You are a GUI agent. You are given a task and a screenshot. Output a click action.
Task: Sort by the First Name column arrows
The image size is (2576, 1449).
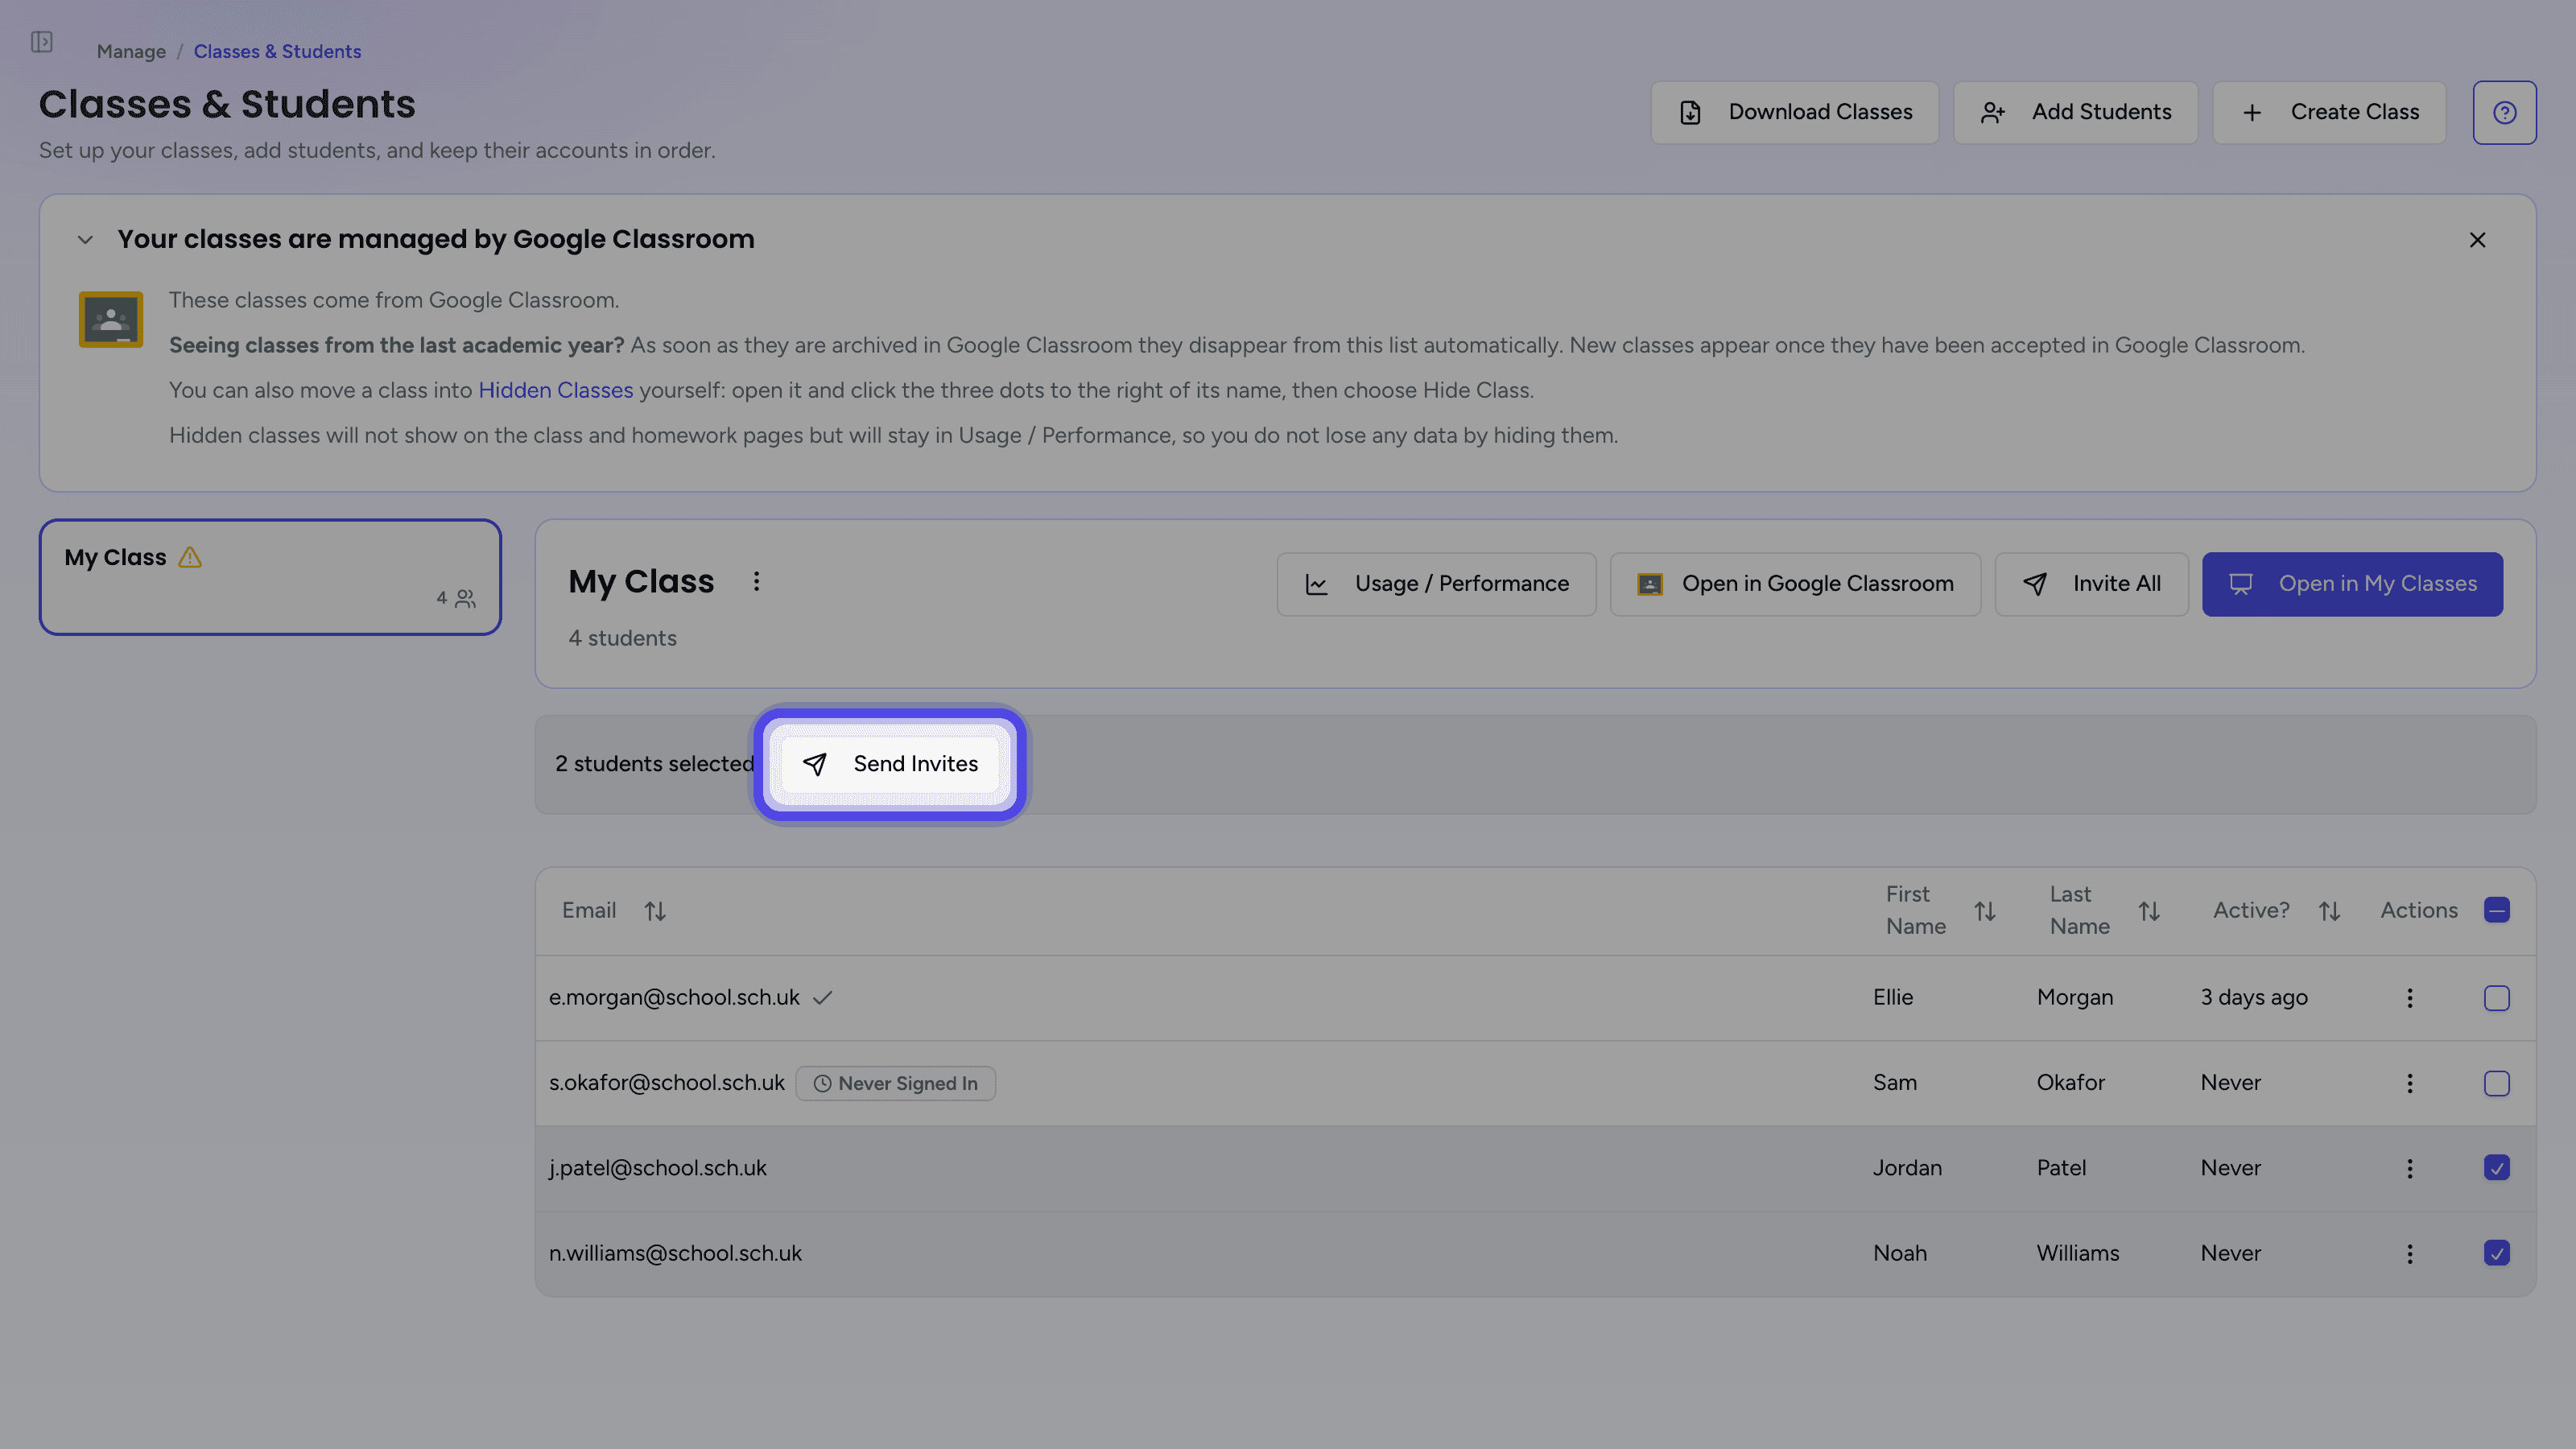pos(1985,911)
